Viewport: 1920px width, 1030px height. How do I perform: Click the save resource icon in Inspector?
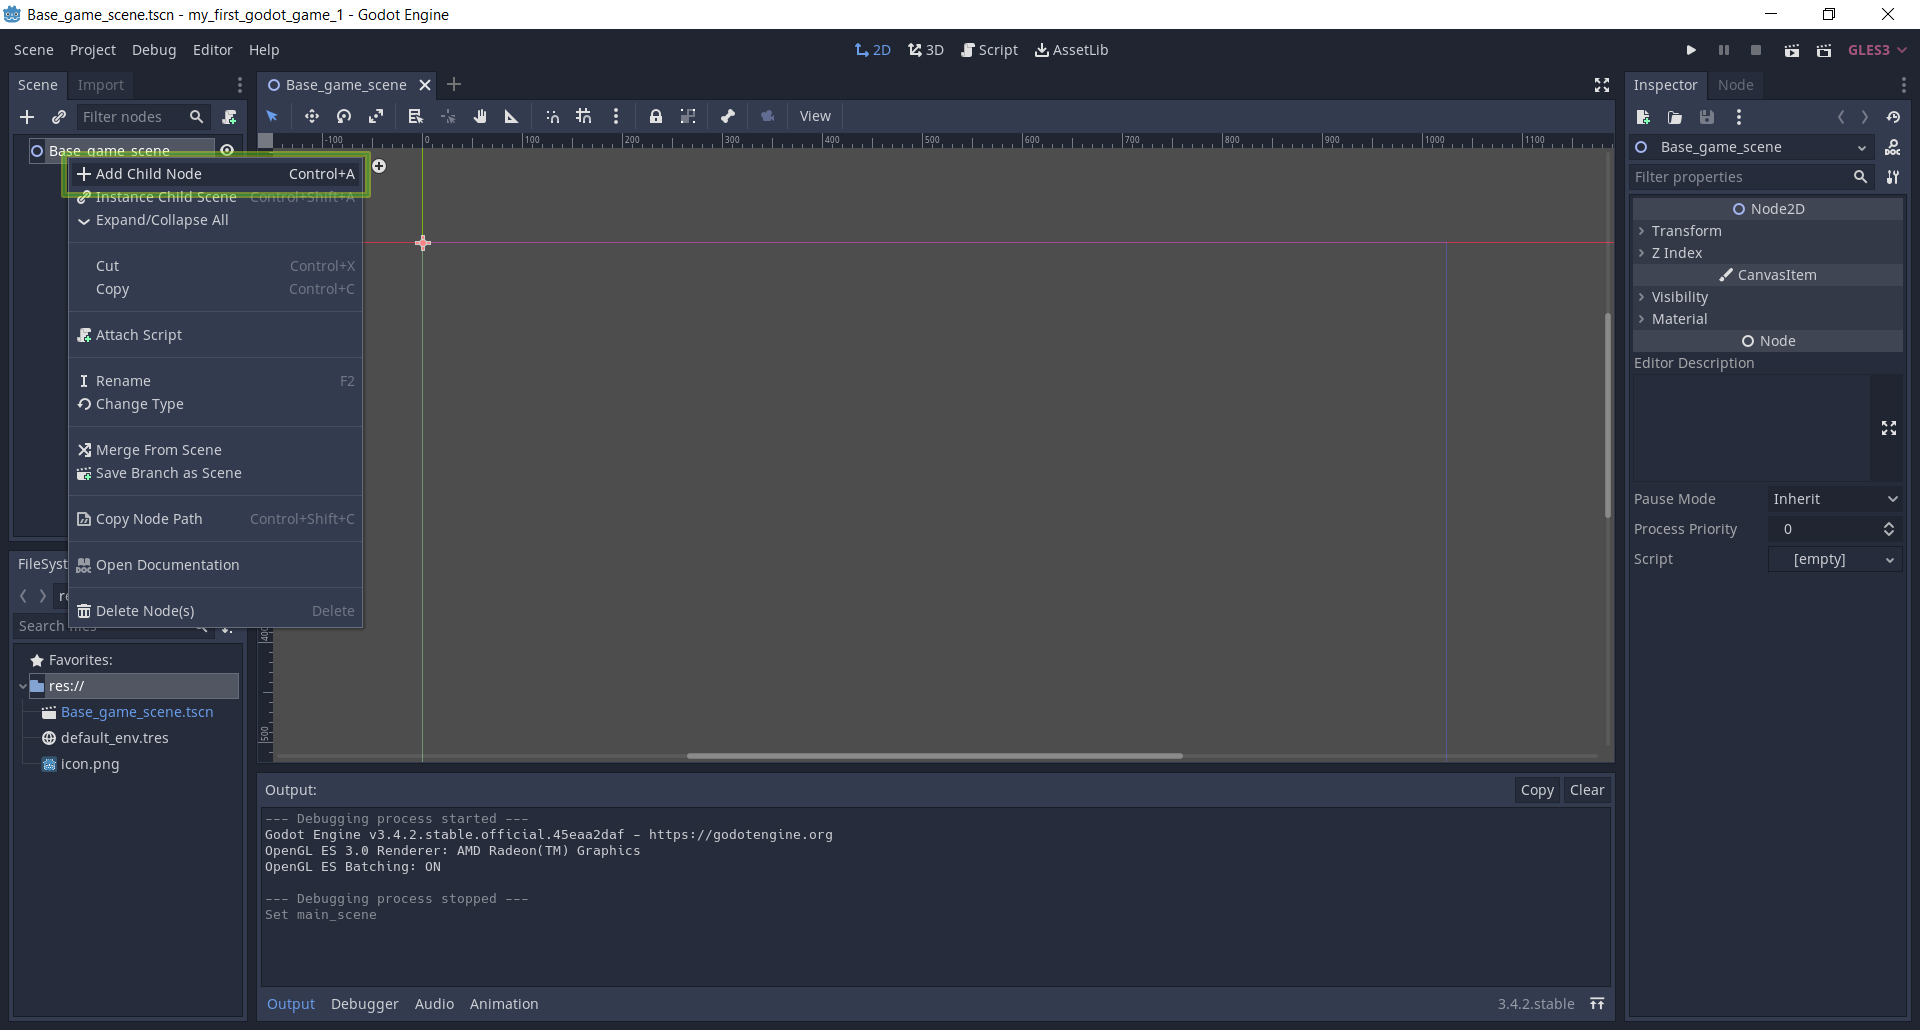coord(1707,117)
